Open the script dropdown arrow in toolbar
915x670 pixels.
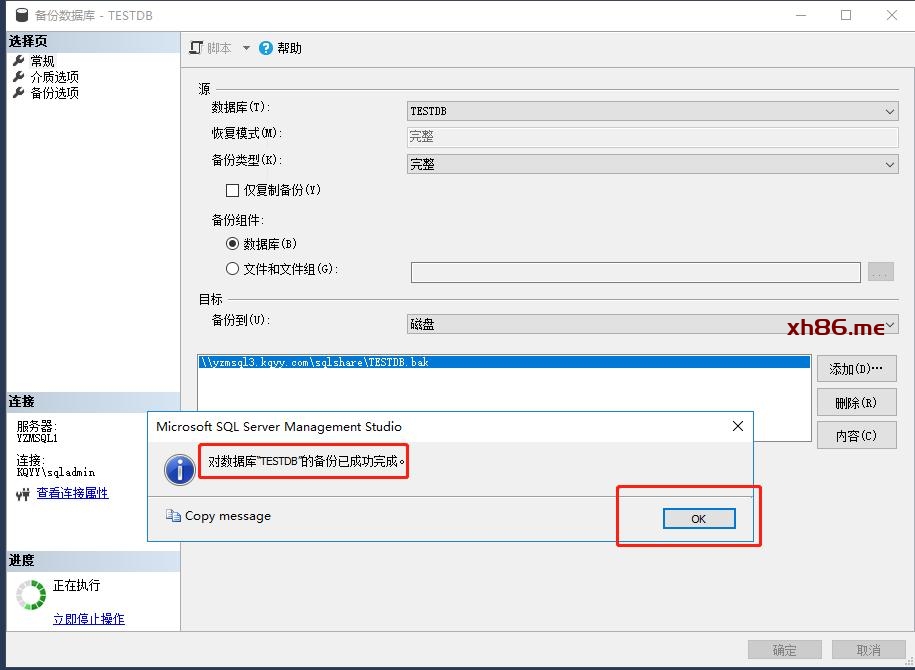point(246,48)
